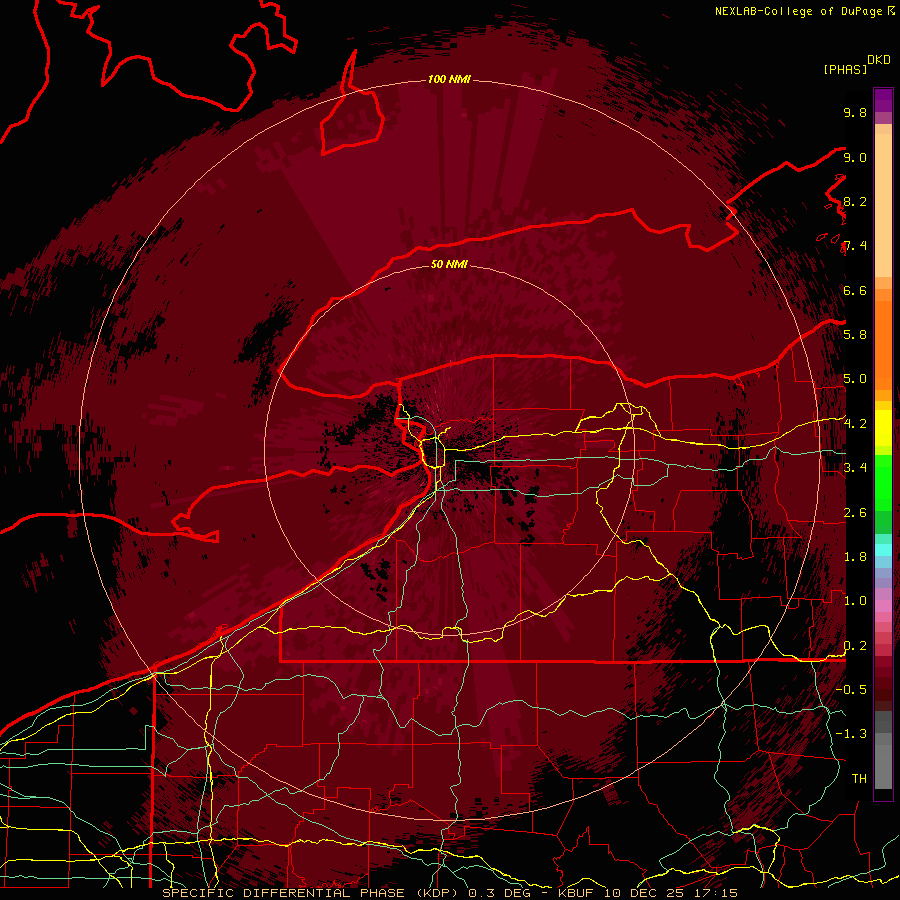The height and width of the screenshot is (900, 900).
Task: Select the 5.8 legend value
Action: click(x=855, y=334)
